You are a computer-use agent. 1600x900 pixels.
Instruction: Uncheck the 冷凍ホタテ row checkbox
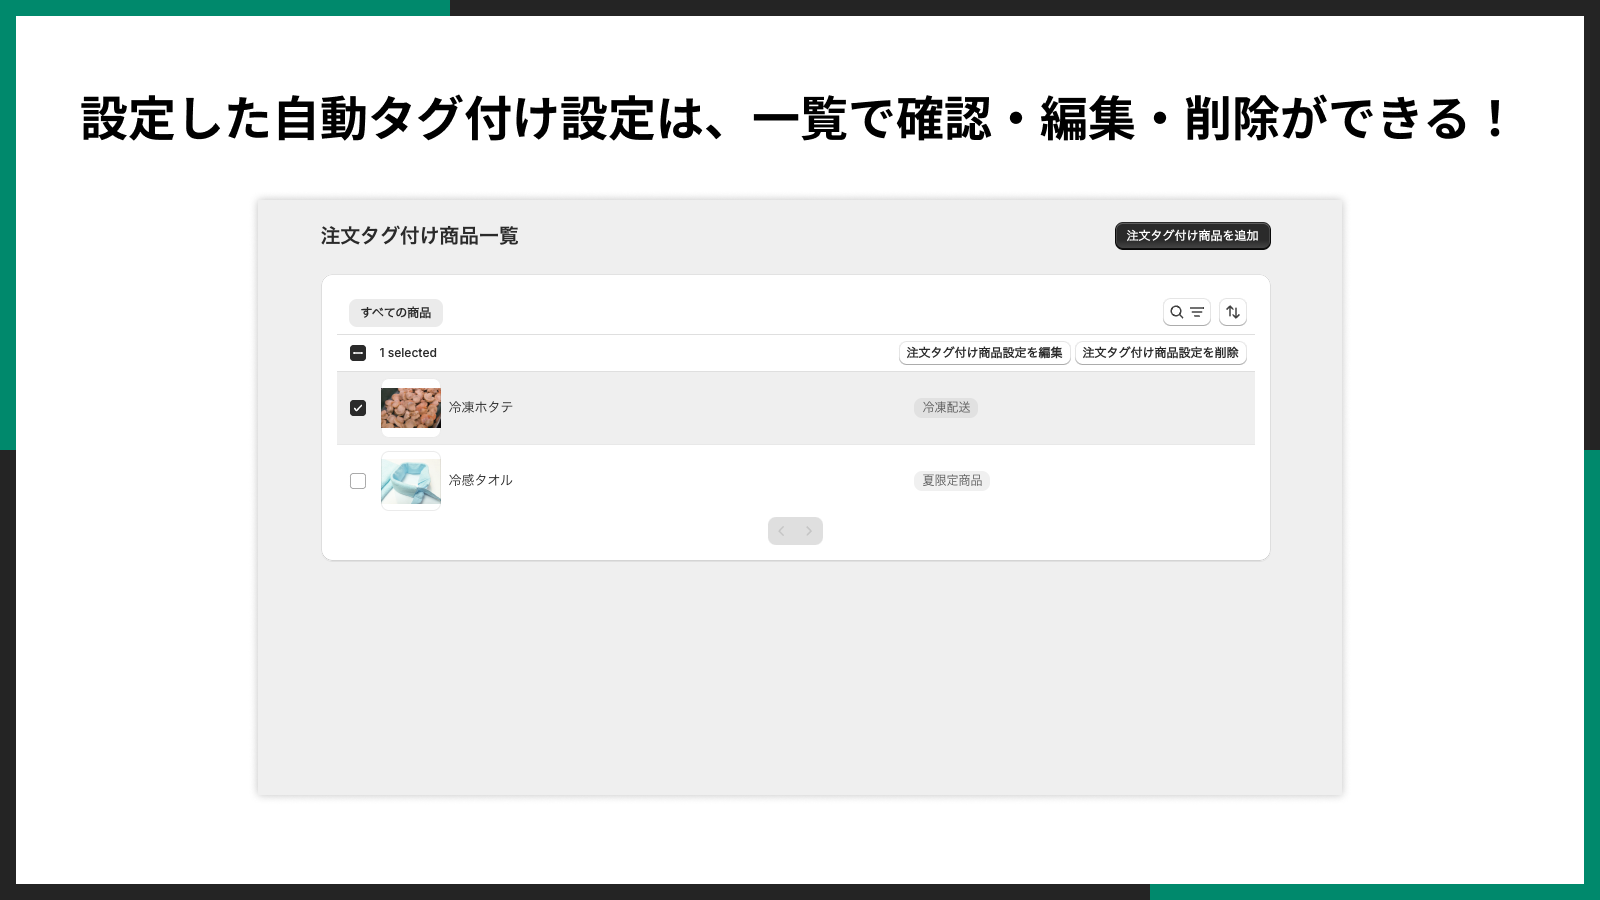[358, 408]
